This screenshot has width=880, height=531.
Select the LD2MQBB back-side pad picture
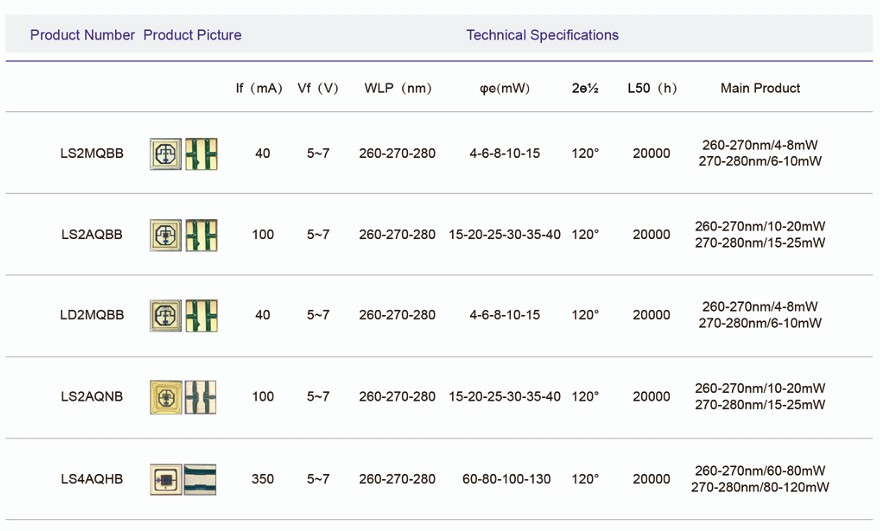click(202, 315)
